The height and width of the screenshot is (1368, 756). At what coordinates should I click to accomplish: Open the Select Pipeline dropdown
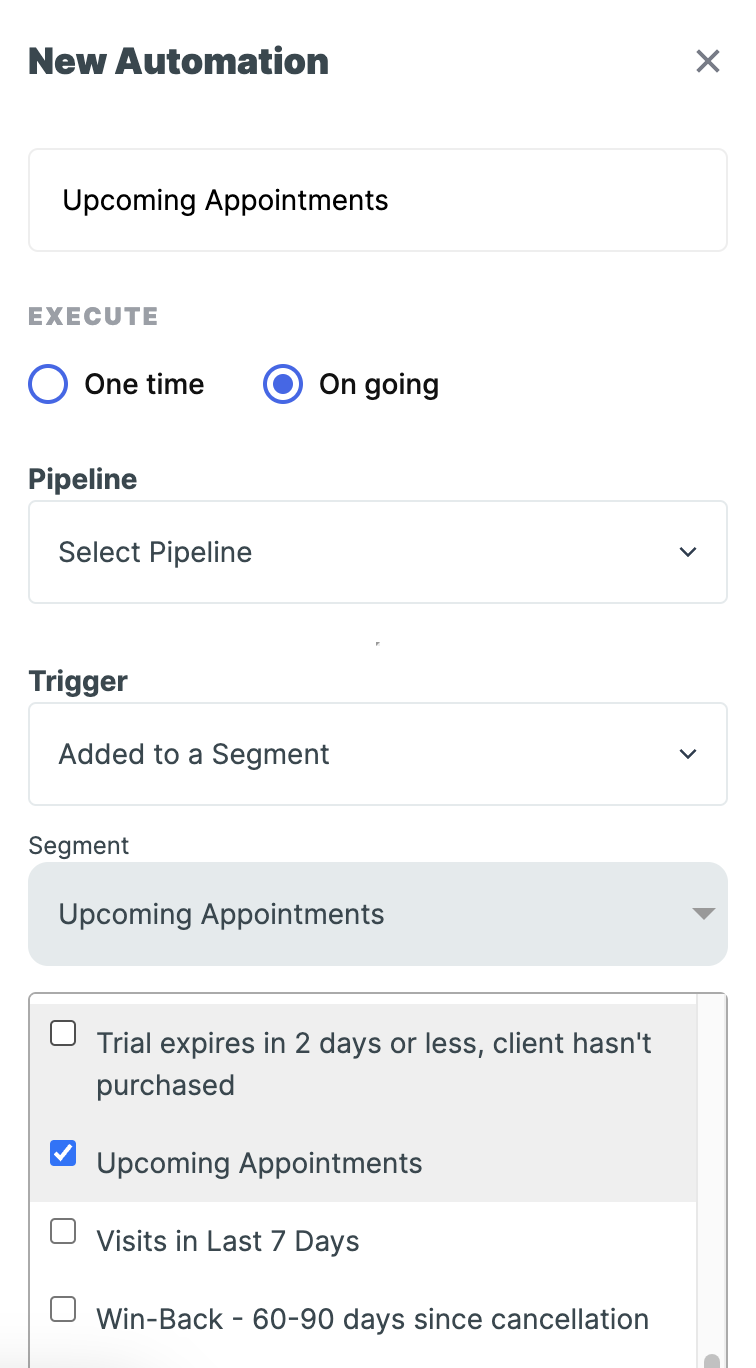(x=377, y=552)
